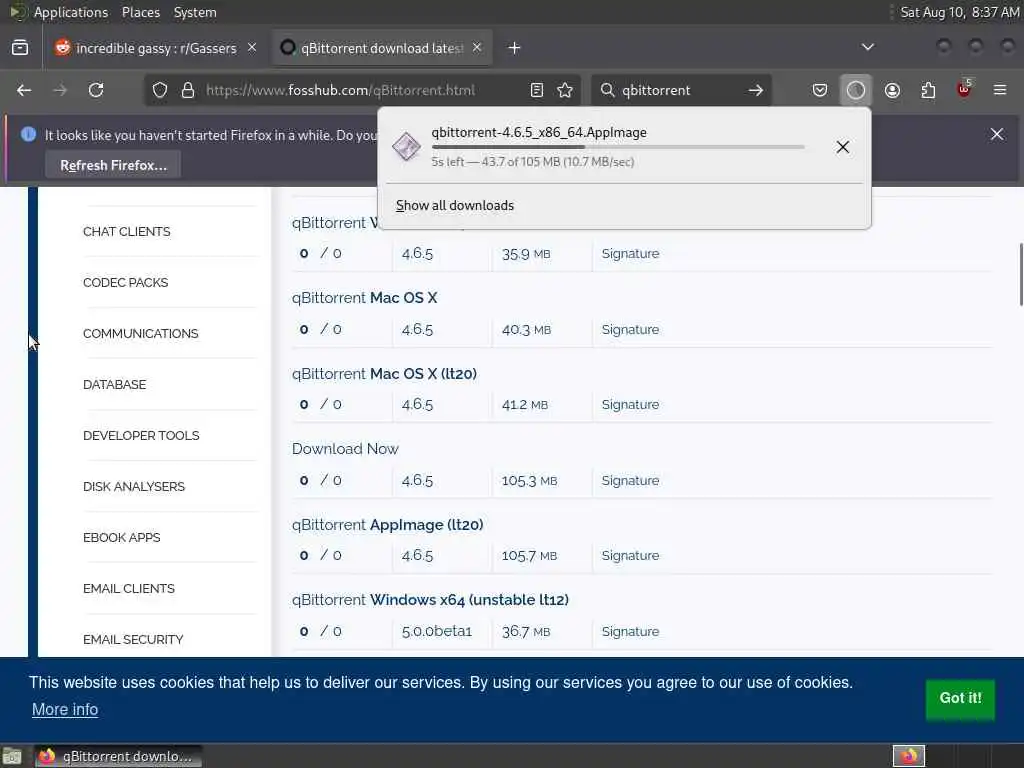Download qBittorrent Windows x64 (unstable lt12)
Image resolution: width=1024 pixels, height=768 pixels.
point(430,600)
